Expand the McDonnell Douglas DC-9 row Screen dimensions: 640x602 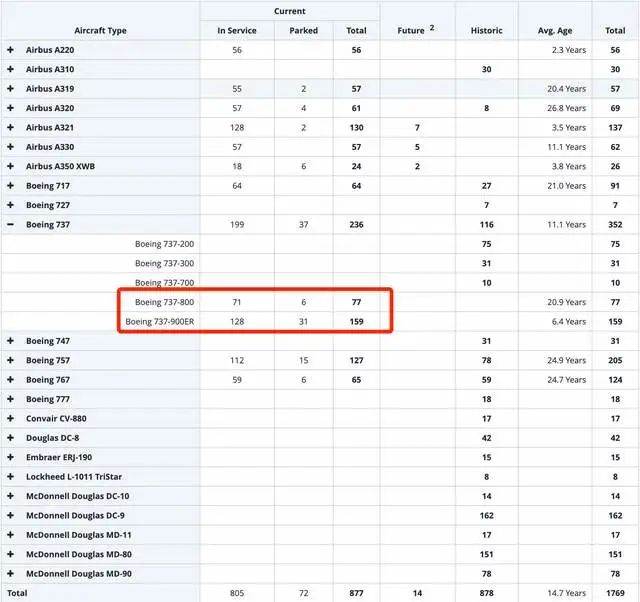[x=11, y=515]
